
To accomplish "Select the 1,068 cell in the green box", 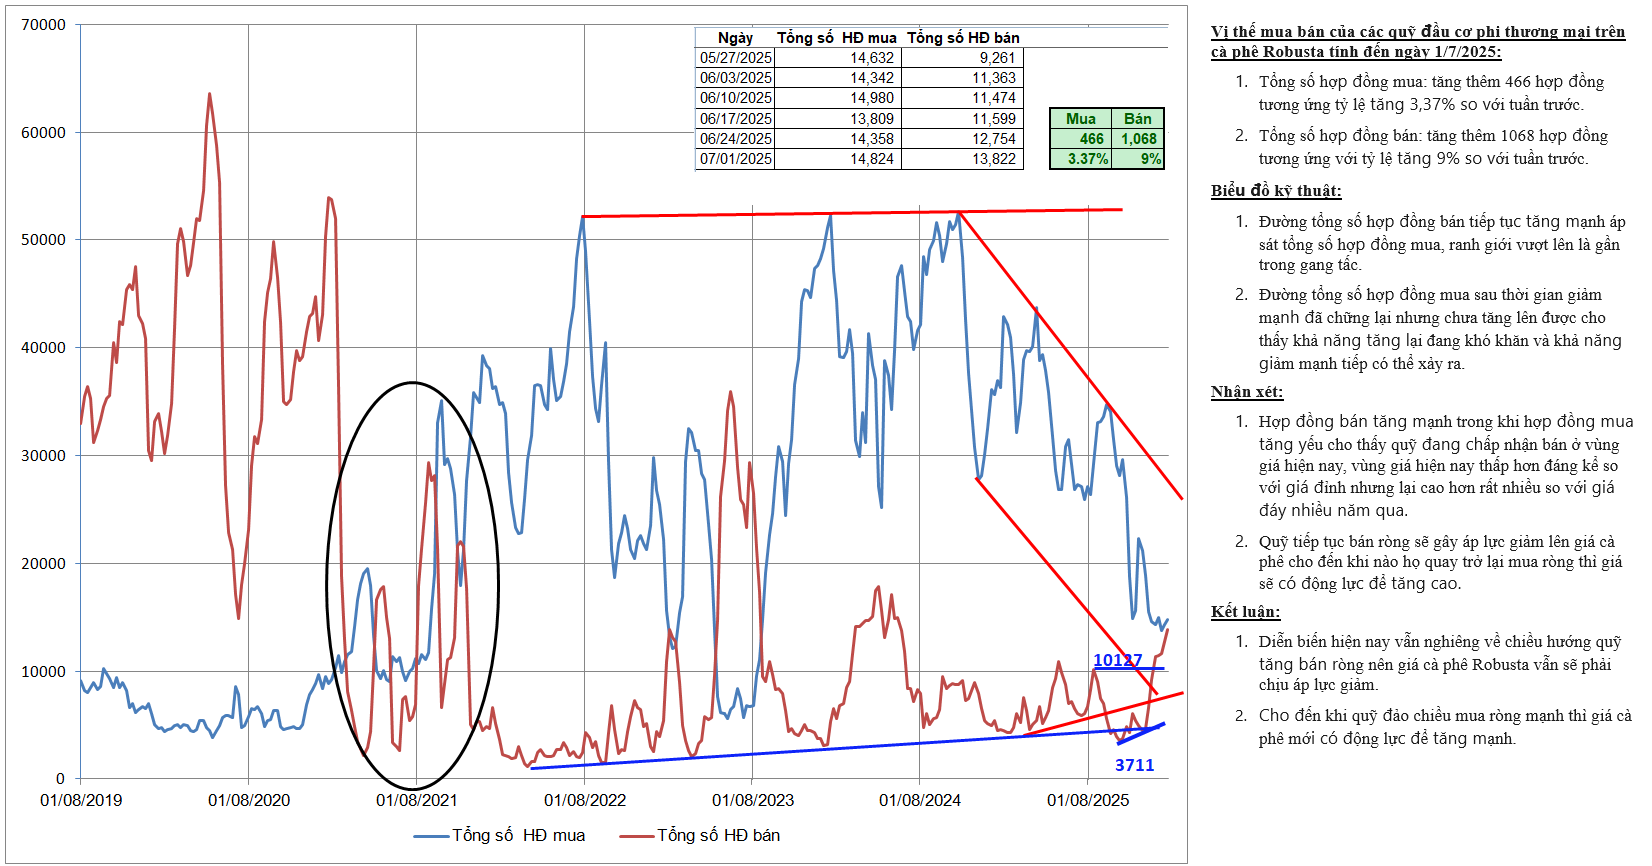I will 1138,139.
